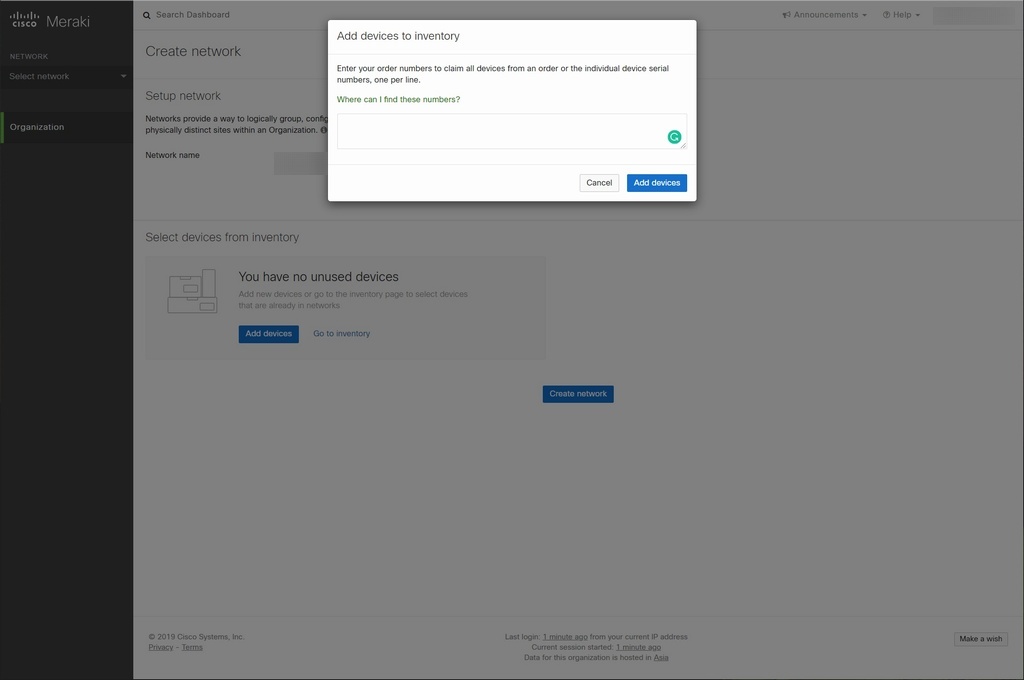1024x680 pixels.
Task: Confirm with the dialog's Add devices button
Action: (656, 183)
